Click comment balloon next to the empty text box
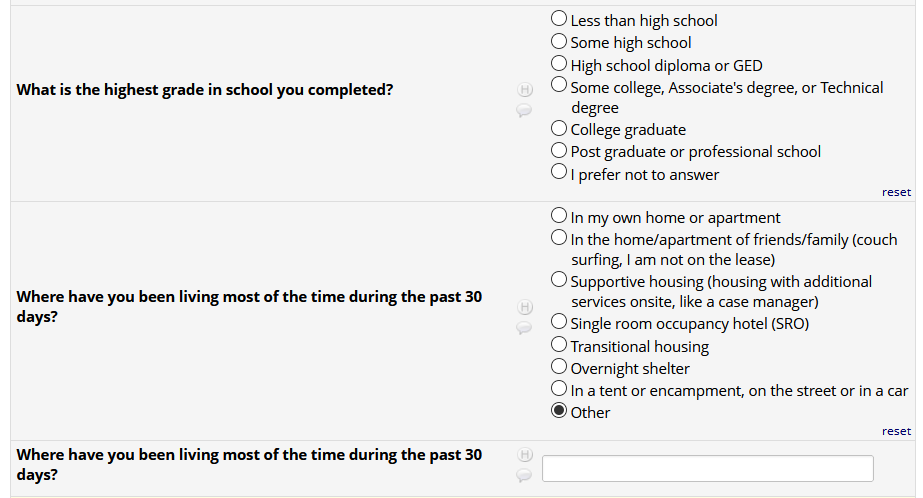923x498 pixels. point(523,475)
